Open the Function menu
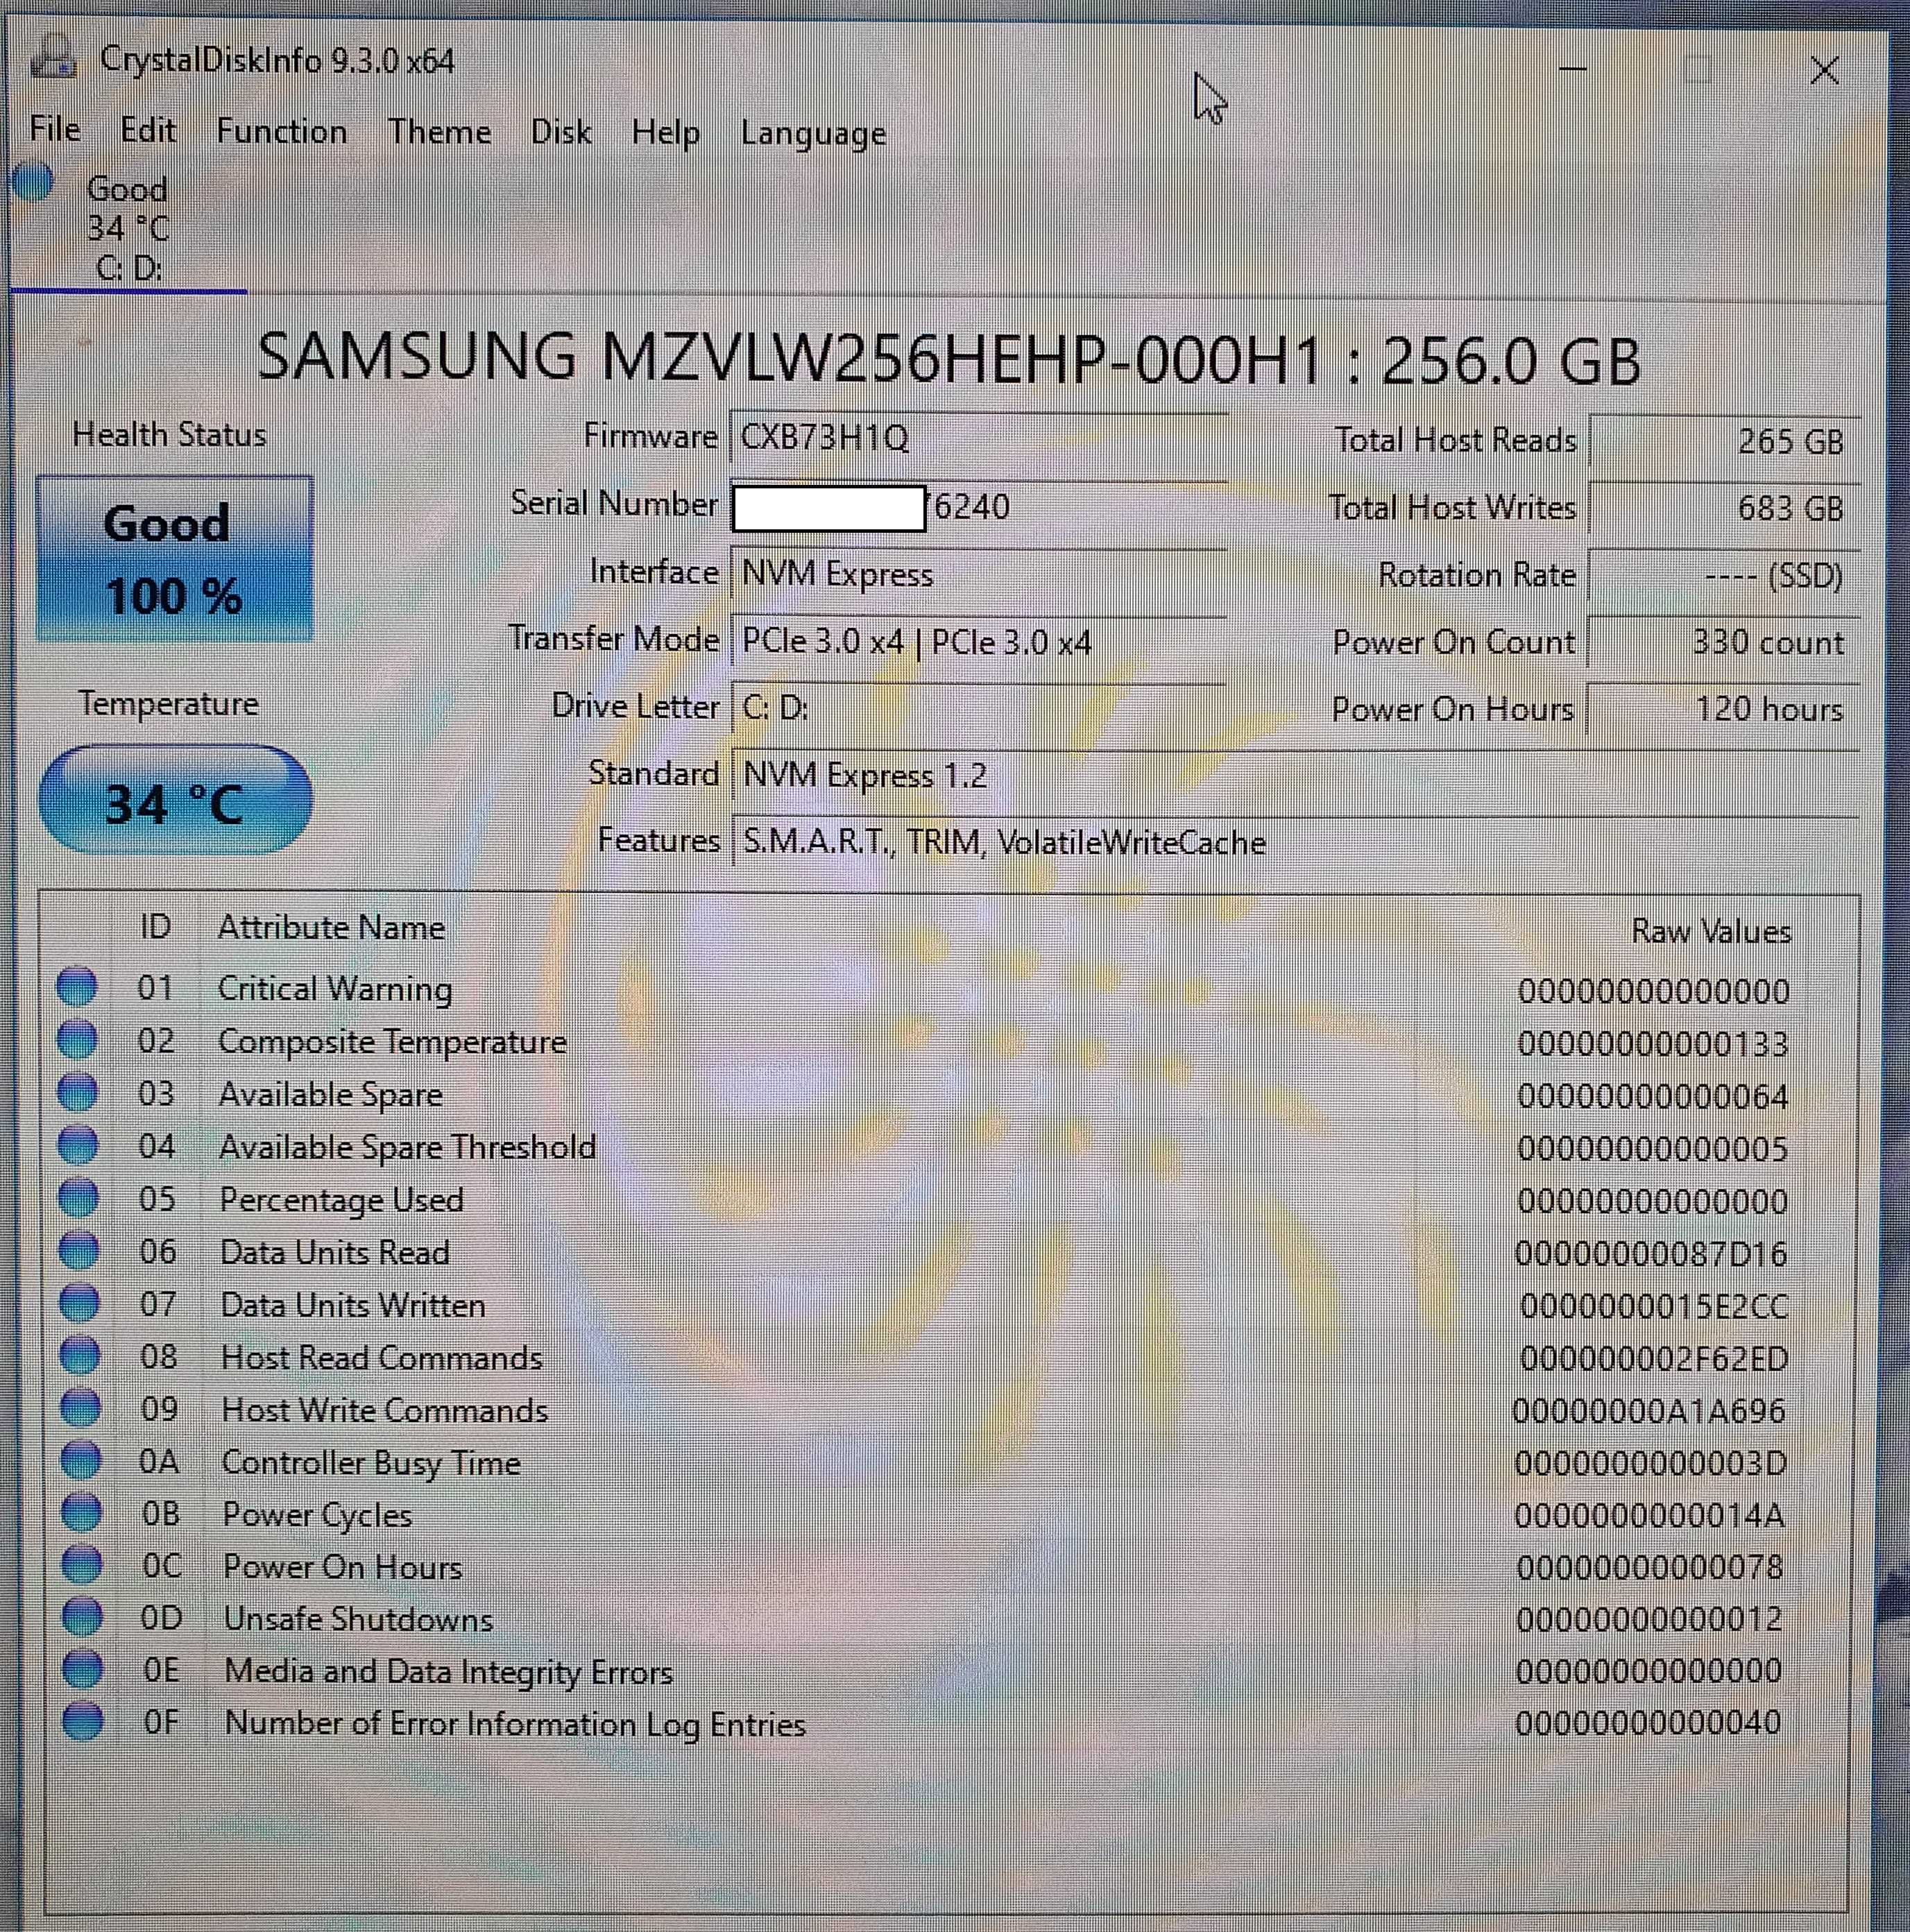Viewport: 1910px width, 1932px height. [281, 131]
